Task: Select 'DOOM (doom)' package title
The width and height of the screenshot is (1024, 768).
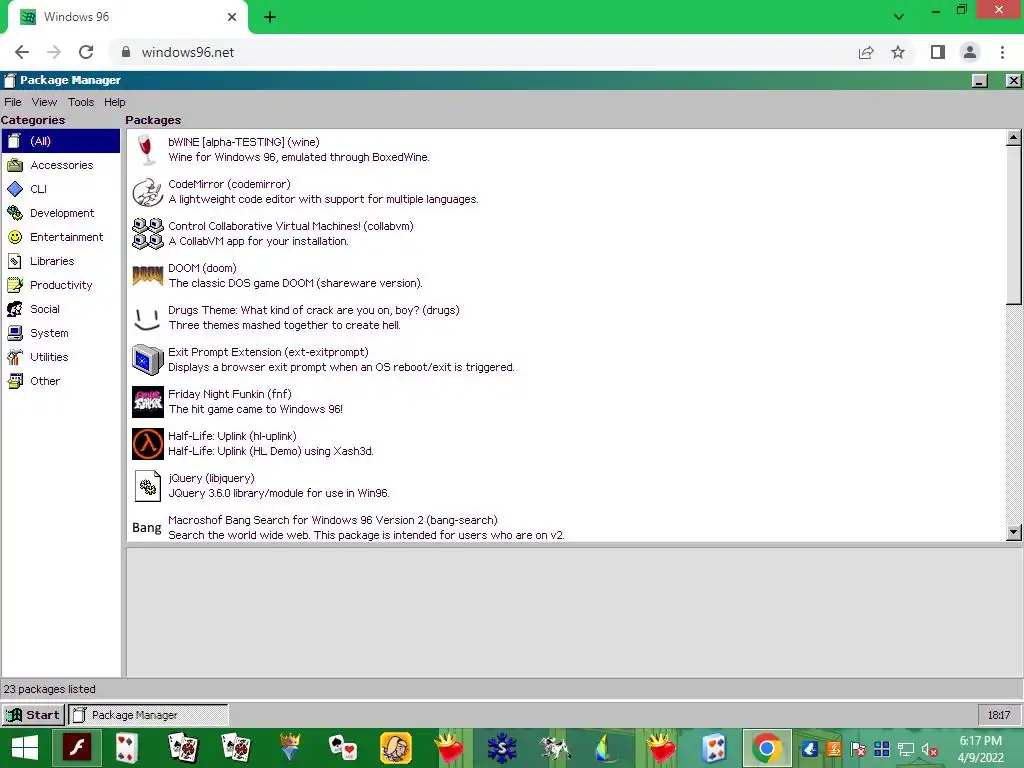Action: point(202,268)
